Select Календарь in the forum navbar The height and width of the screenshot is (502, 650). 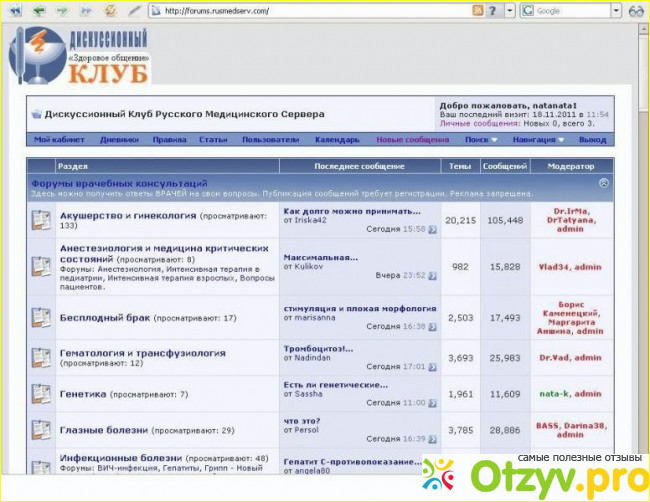click(337, 140)
